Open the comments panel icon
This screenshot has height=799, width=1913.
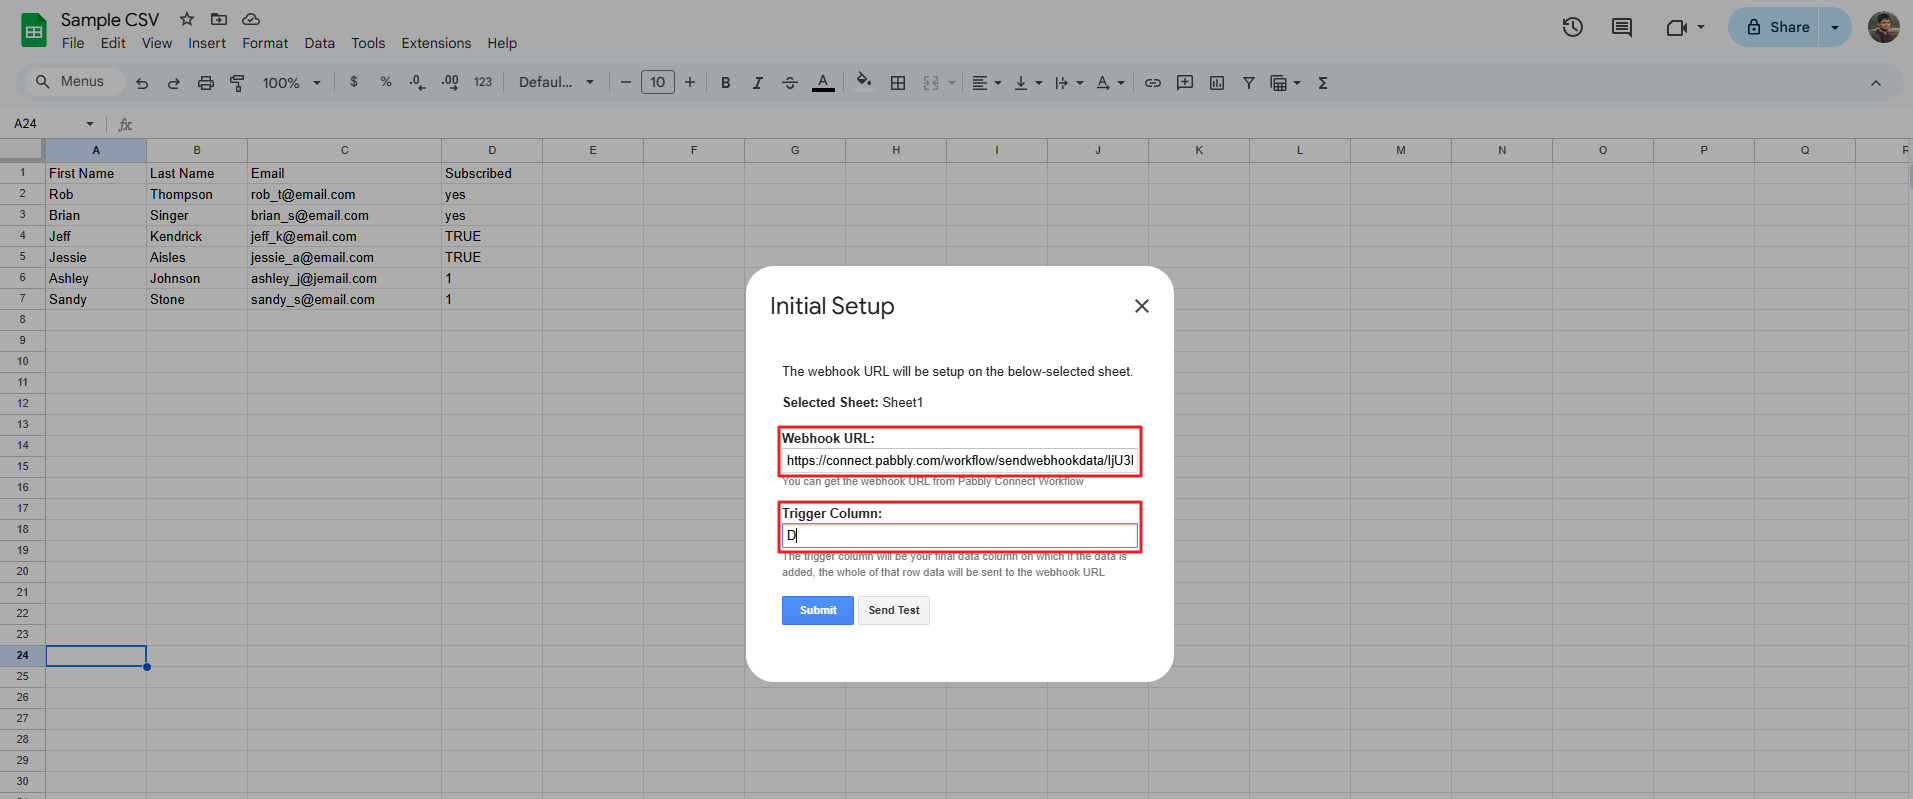[x=1621, y=27]
